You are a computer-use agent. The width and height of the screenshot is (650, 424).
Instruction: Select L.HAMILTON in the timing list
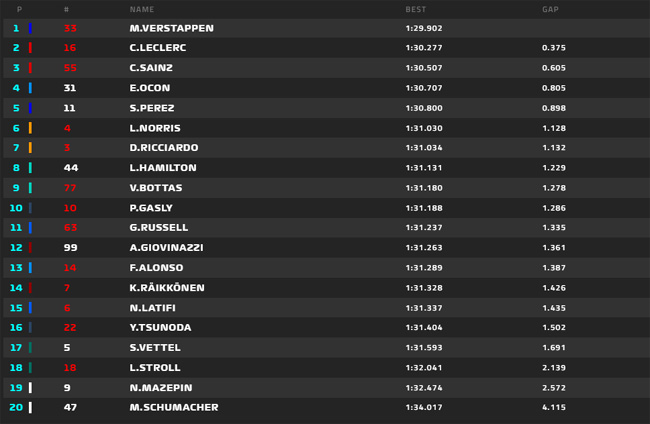point(163,168)
